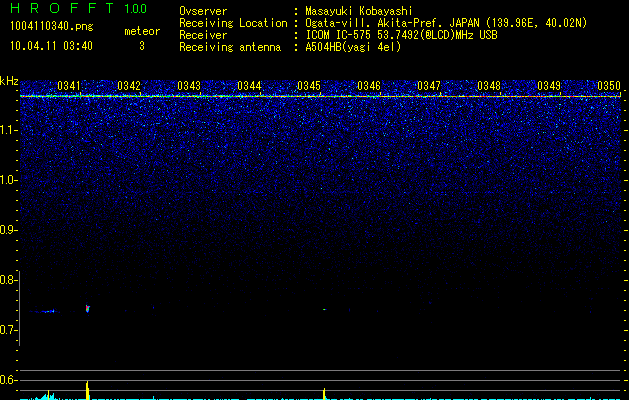Click the Ovserver label

pyautogui.click(x=203, y=11)
